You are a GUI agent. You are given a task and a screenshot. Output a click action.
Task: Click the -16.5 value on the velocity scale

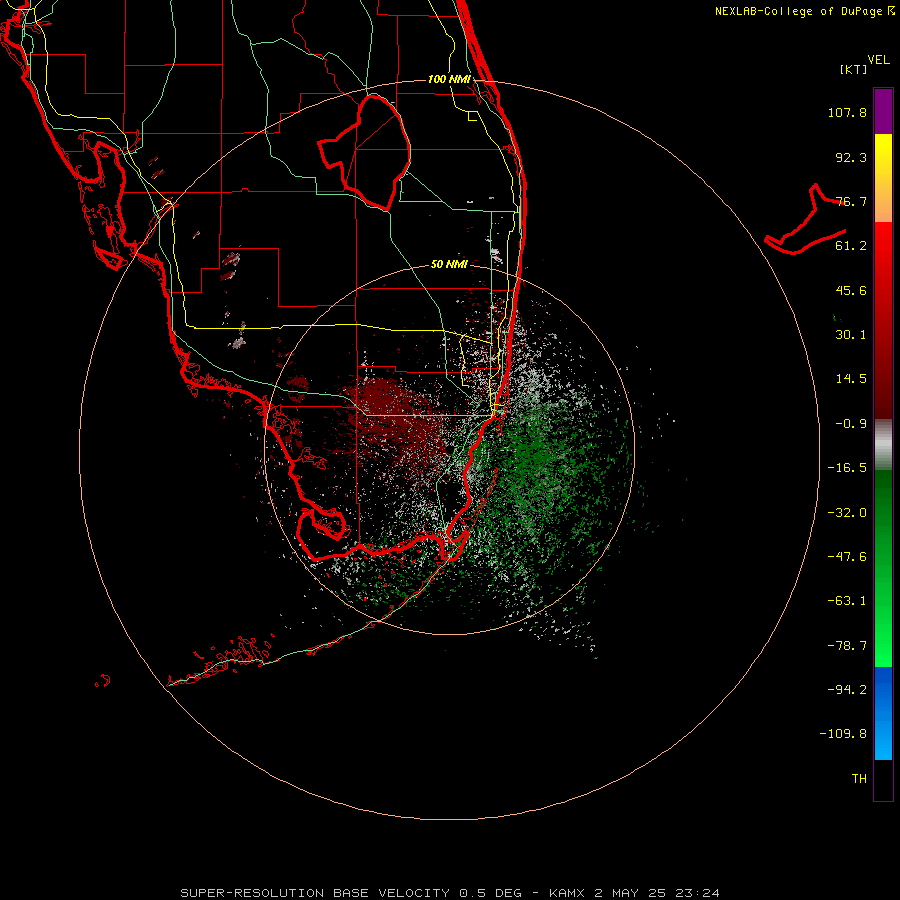click(x=847, y=468)
